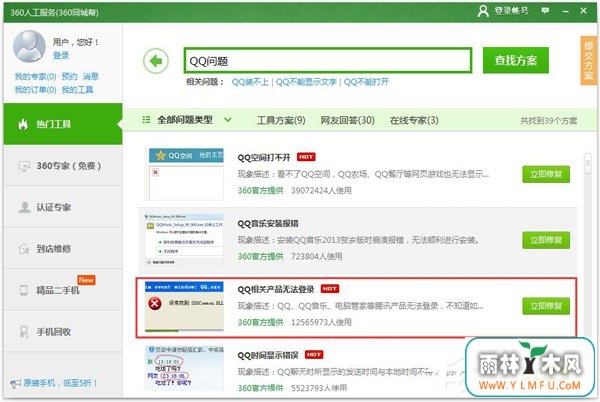Switch to 网友回答(30) tab

pos(347,120)
